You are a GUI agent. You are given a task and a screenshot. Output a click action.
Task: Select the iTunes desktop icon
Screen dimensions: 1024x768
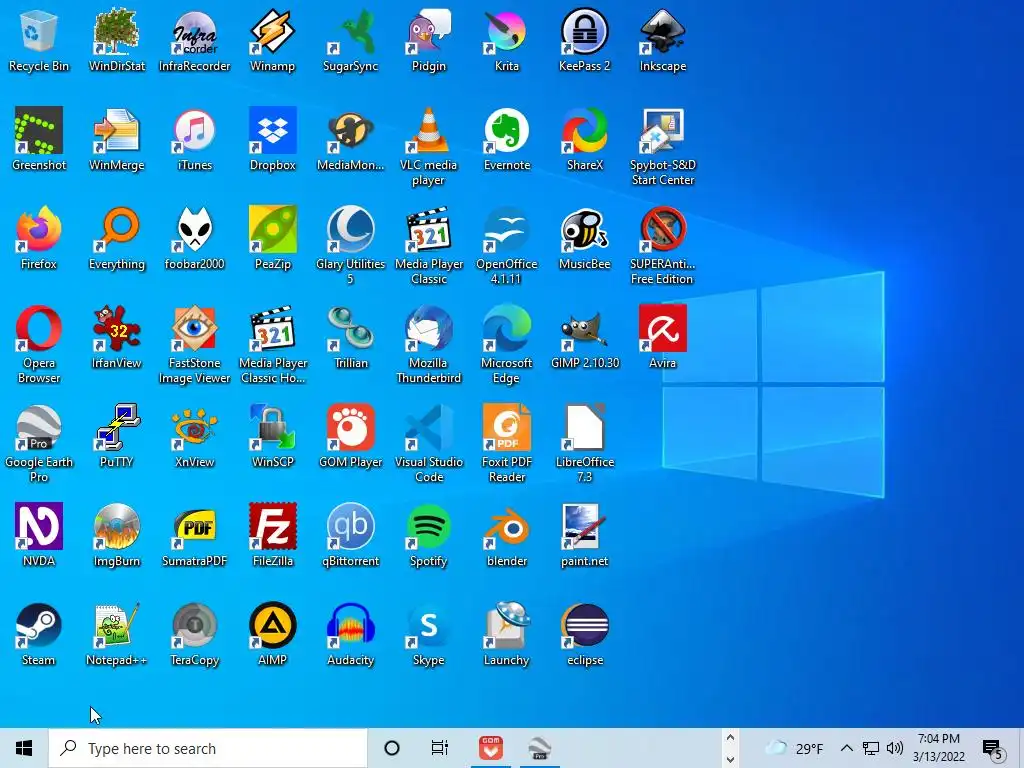pyautogui.click(x=195, y=140)
